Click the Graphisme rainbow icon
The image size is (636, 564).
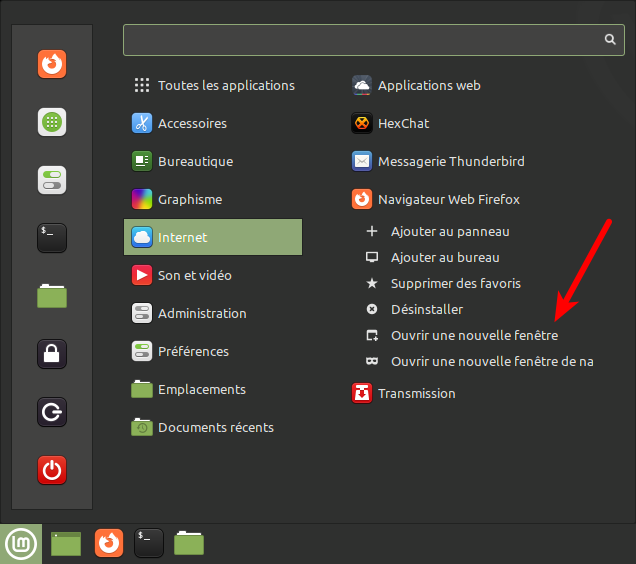(142, 199)
